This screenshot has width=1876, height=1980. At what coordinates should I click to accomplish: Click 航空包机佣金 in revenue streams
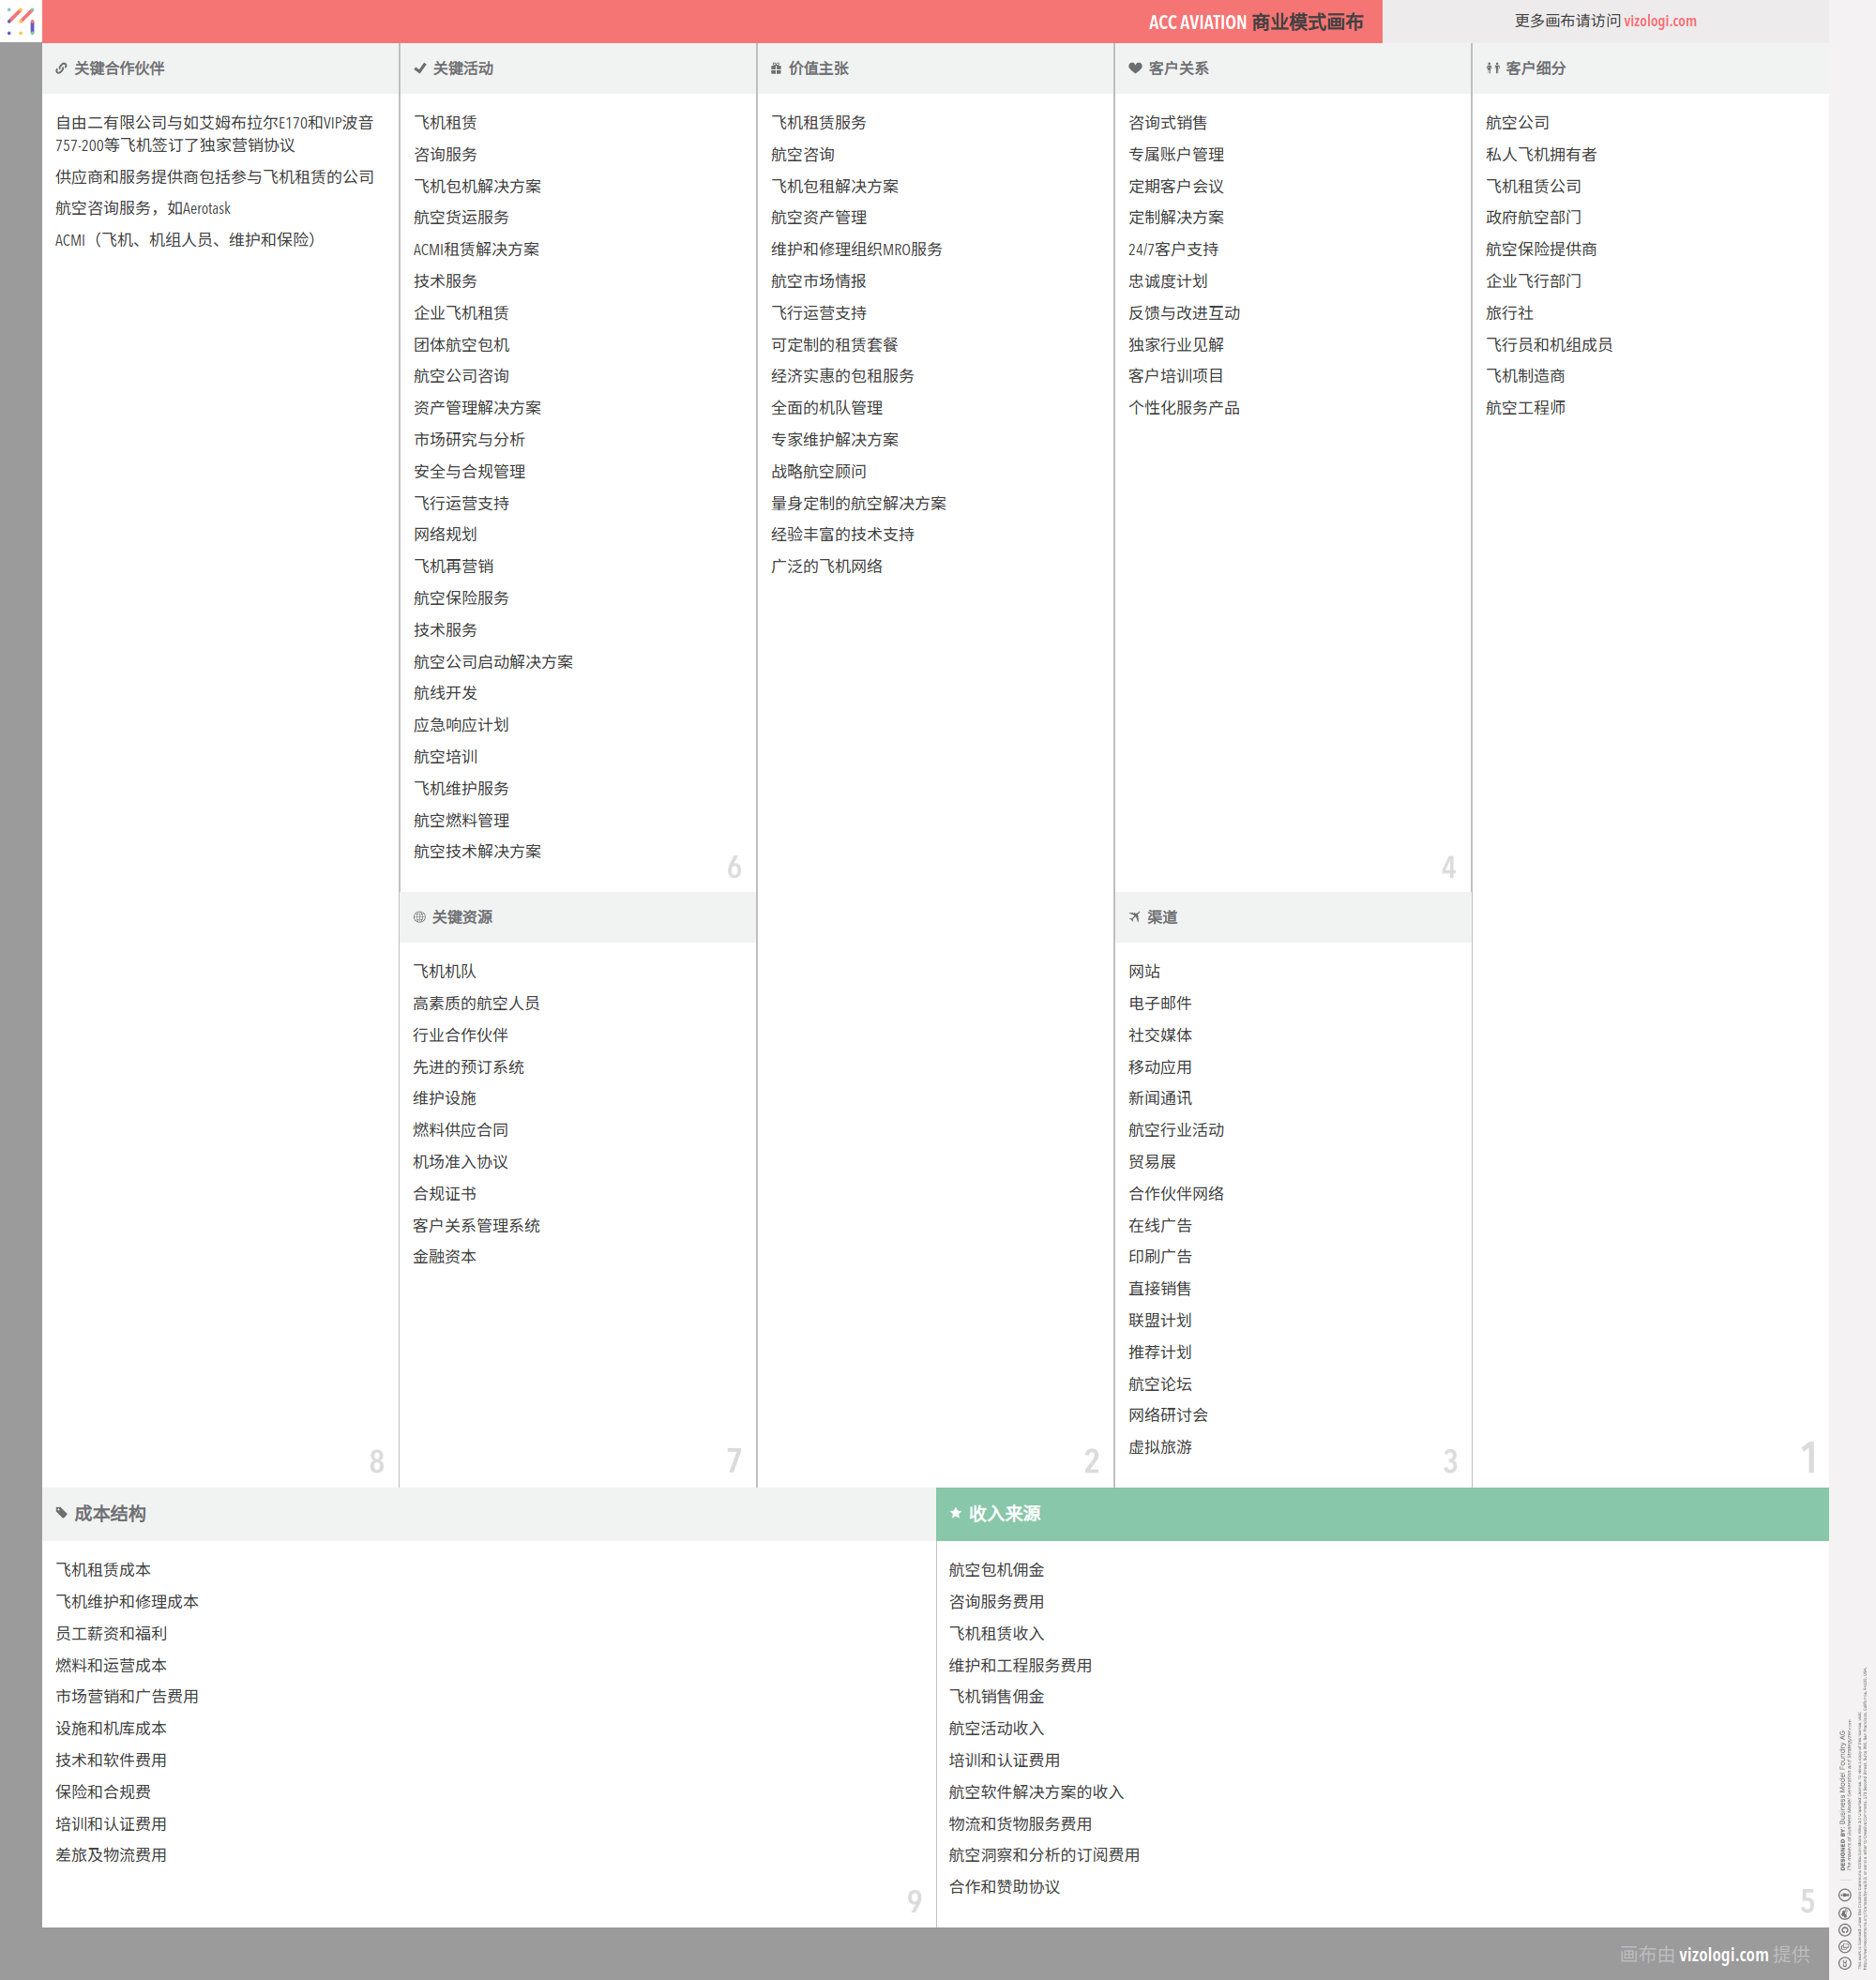pos(995,1569)
